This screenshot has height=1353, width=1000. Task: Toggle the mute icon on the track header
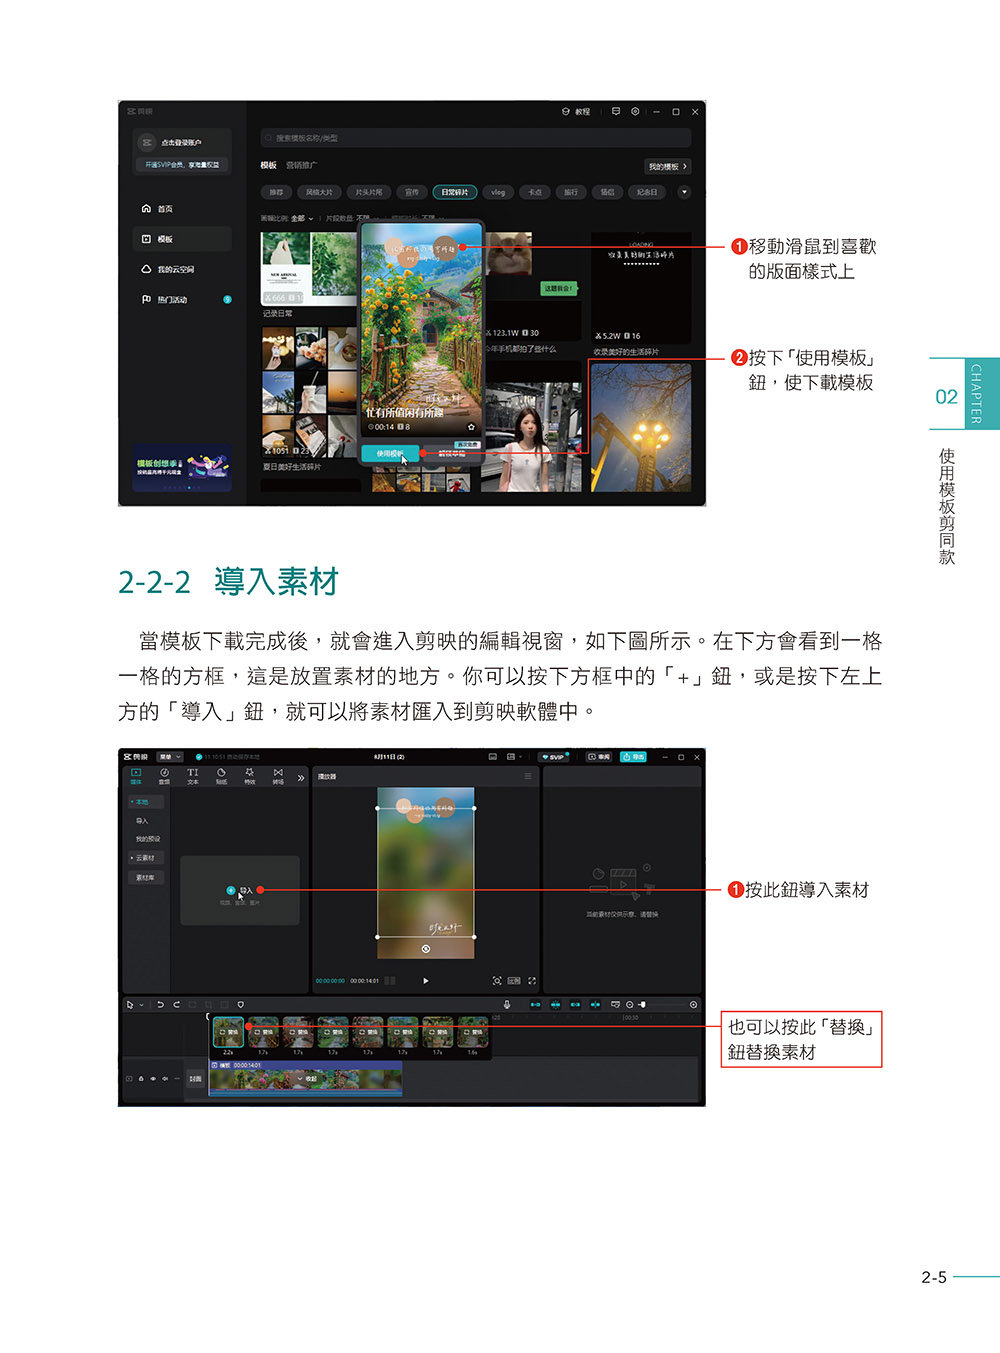167,1078
